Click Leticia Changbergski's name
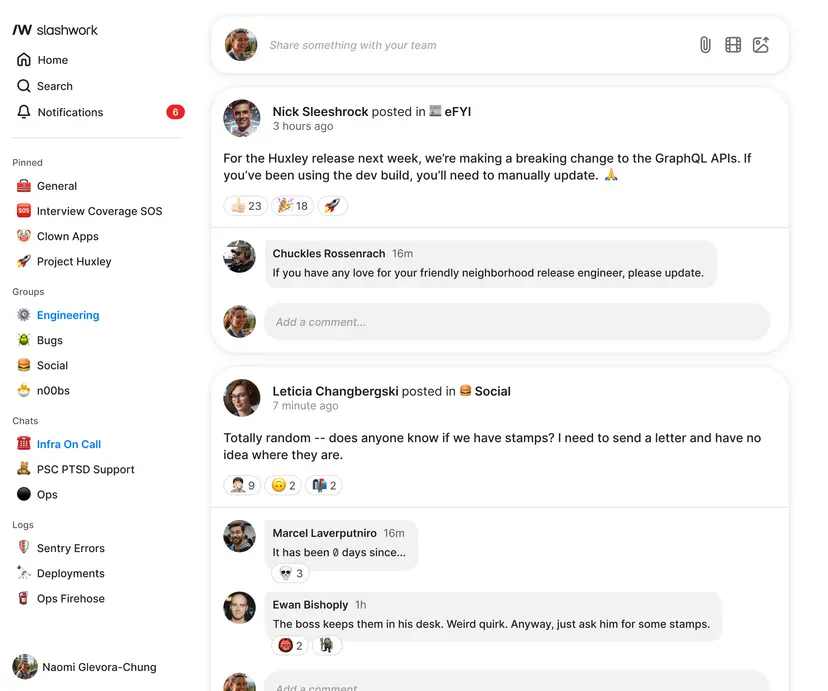The width and height of the screenshot is (828, 691). click(335, 391)
